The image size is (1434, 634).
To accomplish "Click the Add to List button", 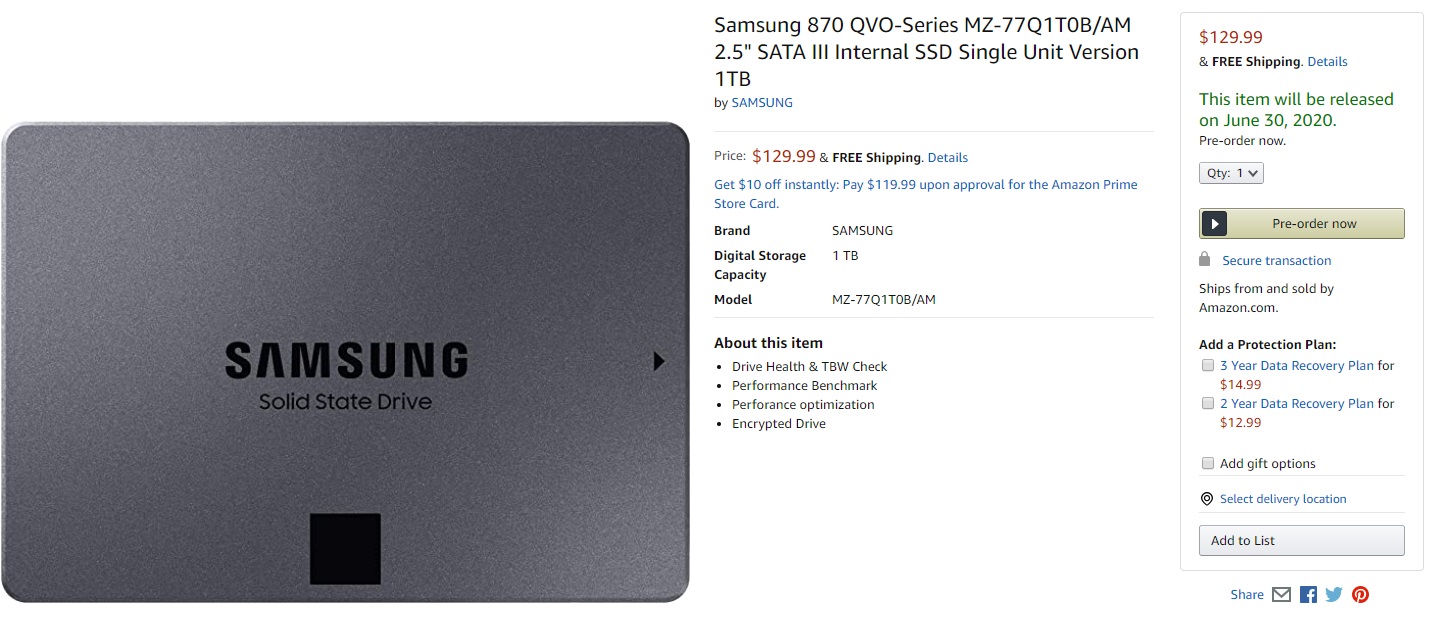I will (x=1302, y=541).
